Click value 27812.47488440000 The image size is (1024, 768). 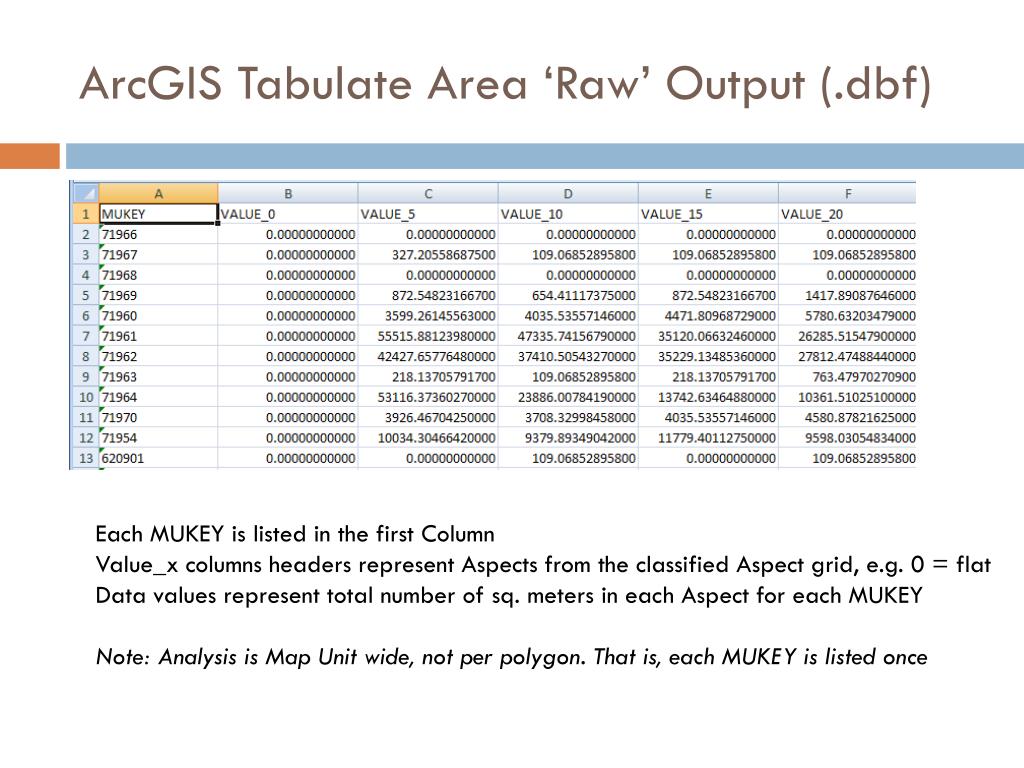tap(848, 357)
